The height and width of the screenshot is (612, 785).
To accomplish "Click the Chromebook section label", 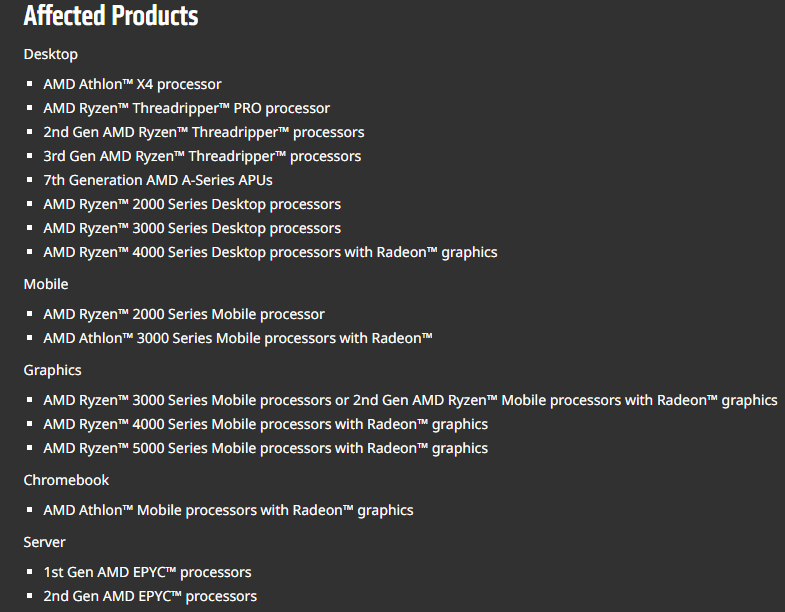I will pyautogui.click(x=66, y=480).
